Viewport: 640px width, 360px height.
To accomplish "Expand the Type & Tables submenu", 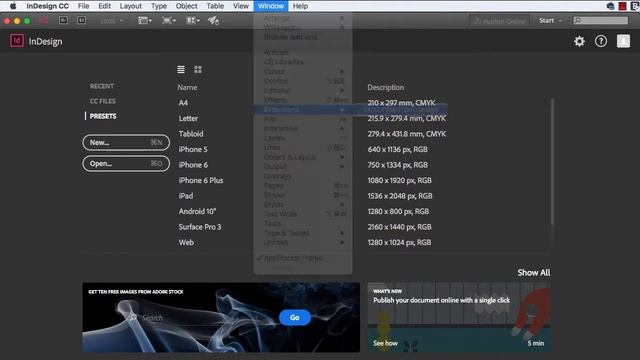I will click(302, 233).
